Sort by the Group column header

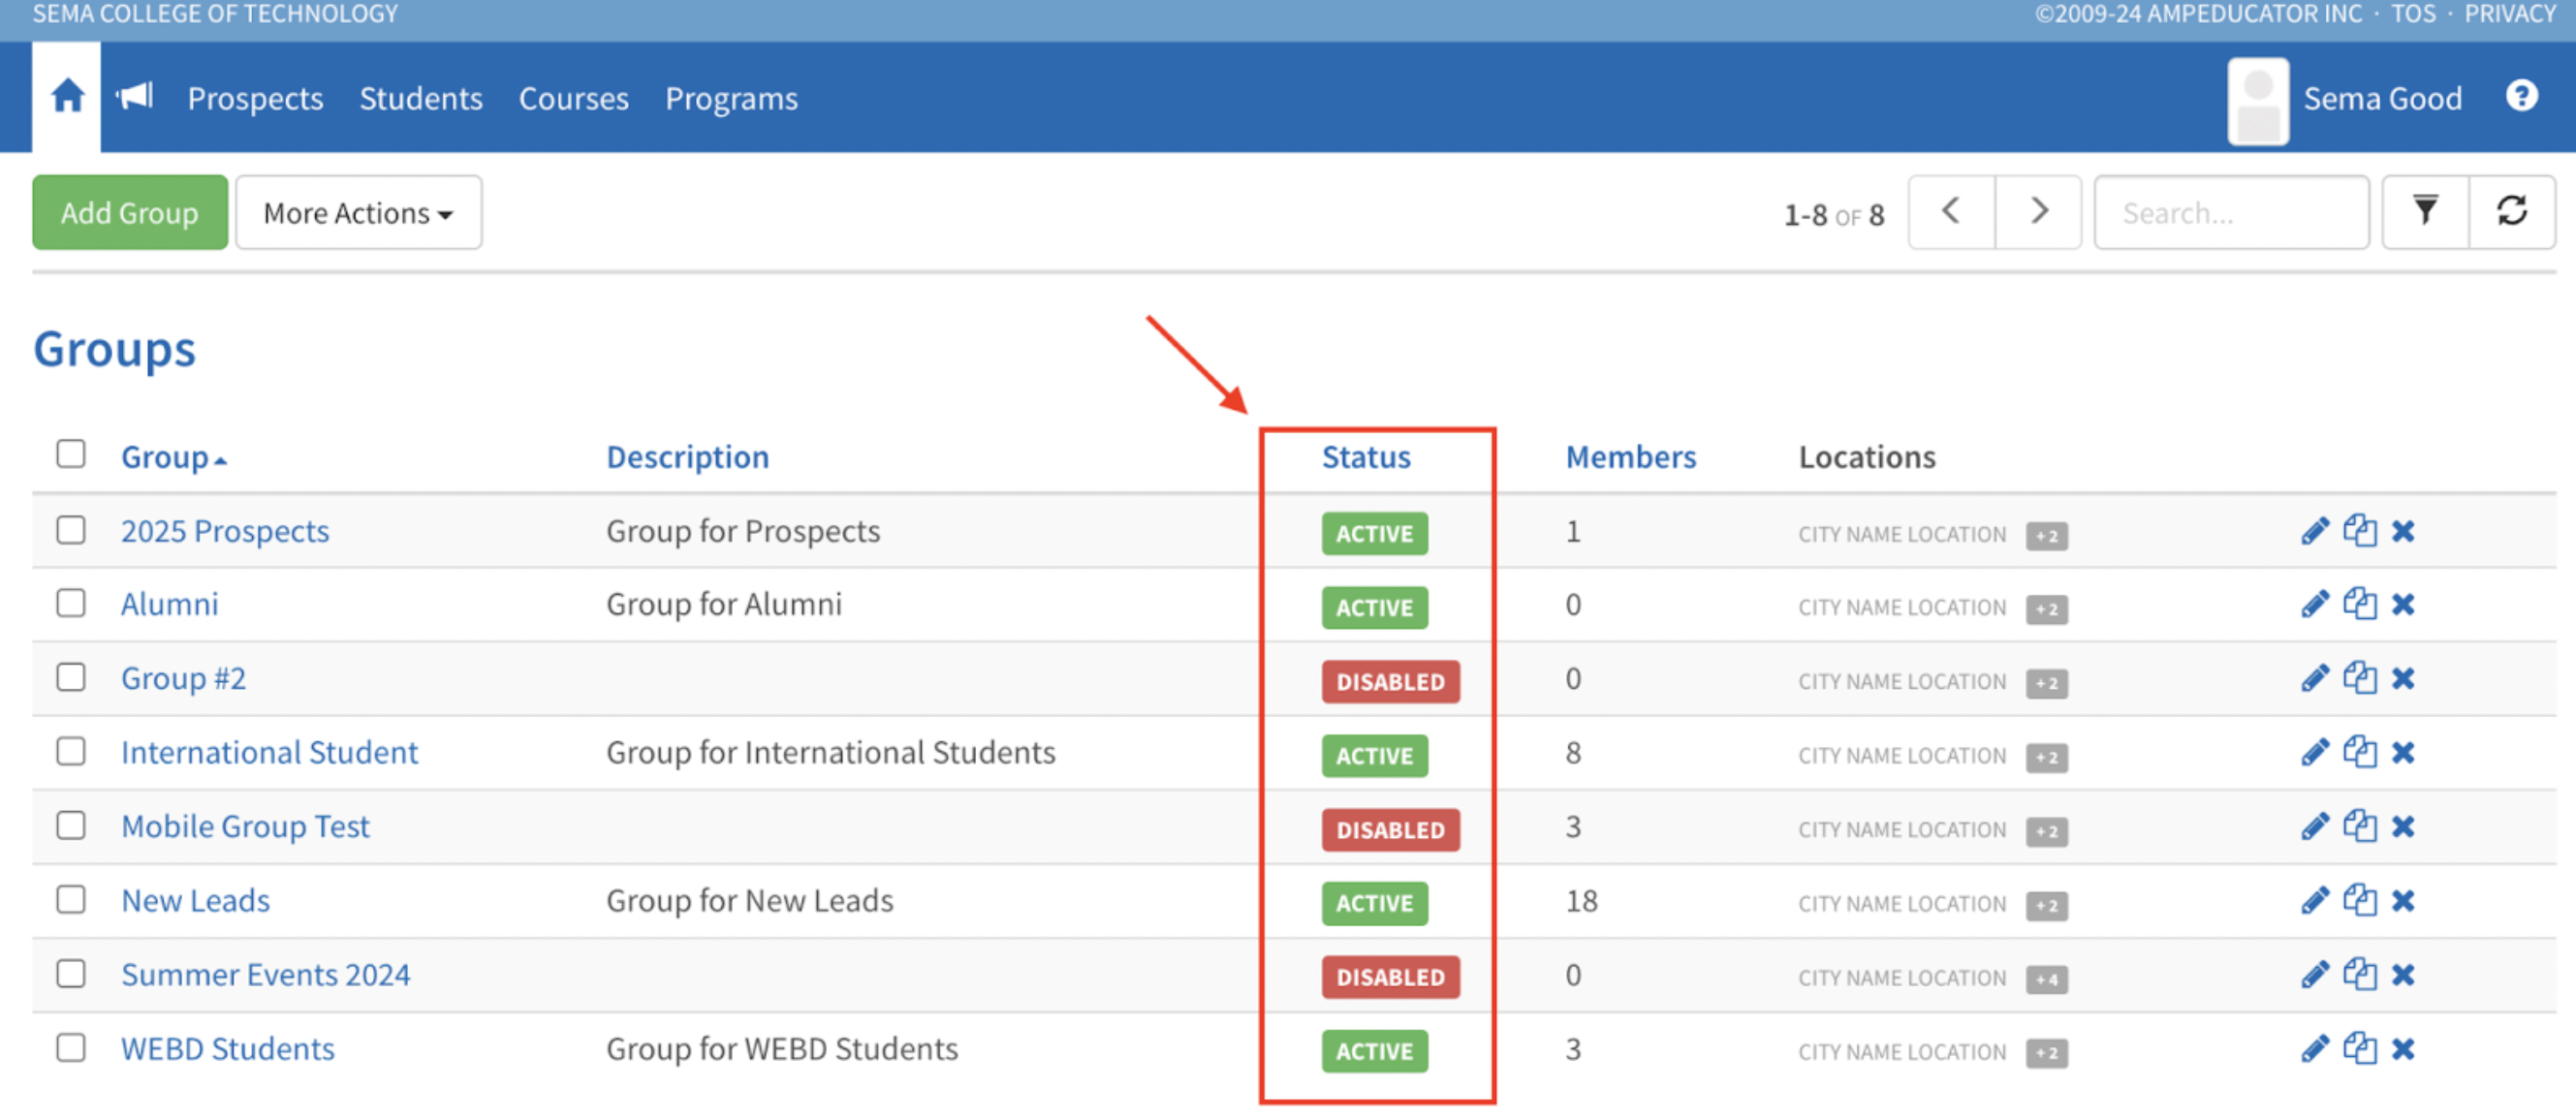[166, 457]
